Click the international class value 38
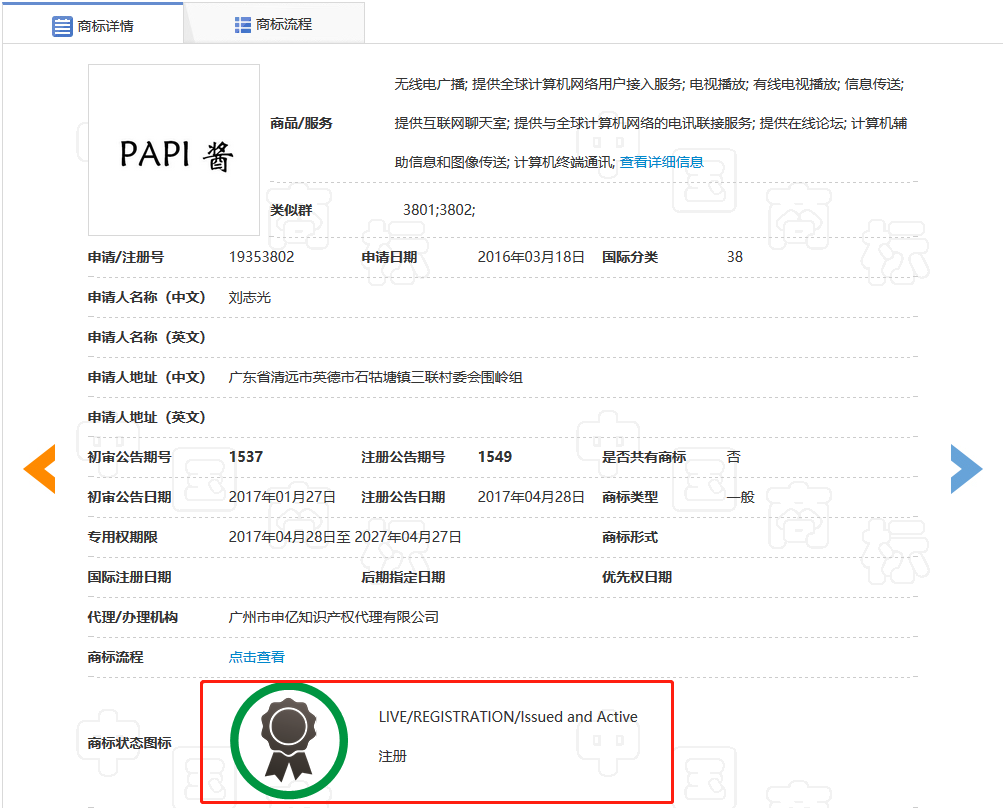Screen dimensions: 1003x808 (x=734, y=257)
